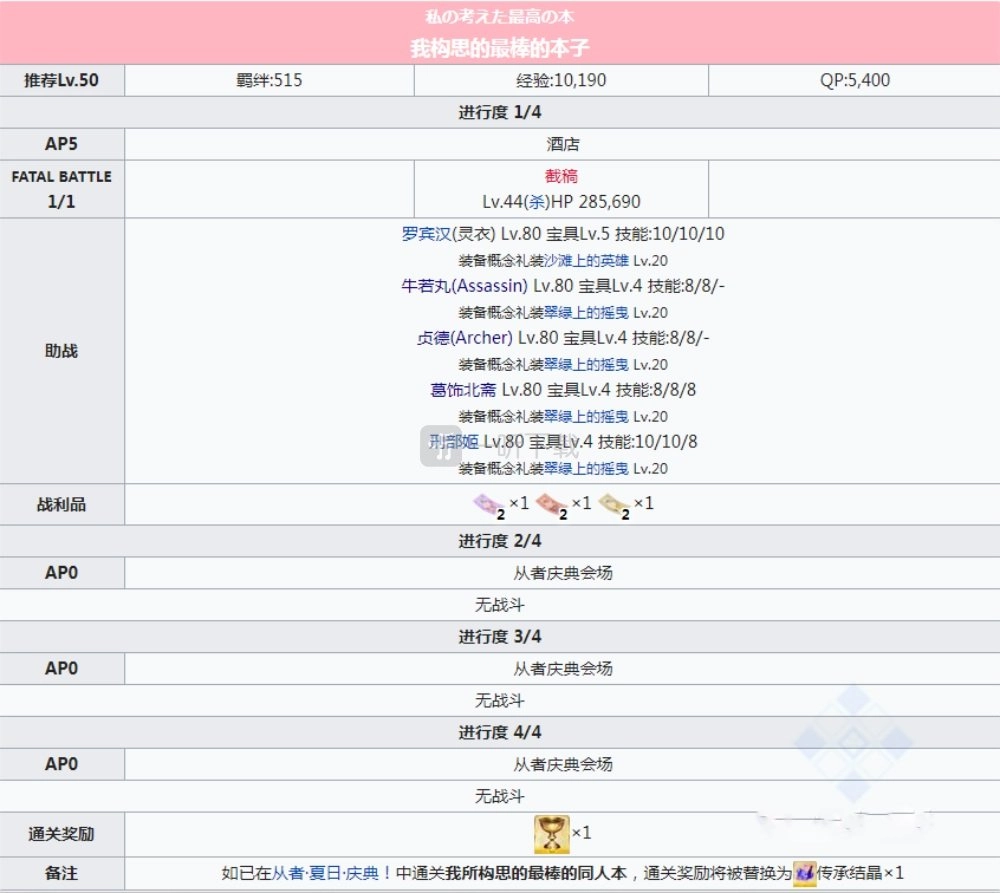Screen dimensions: 1000x893
Task: Click the 进行度 1/4 section header
Action: tap(500, 113)
